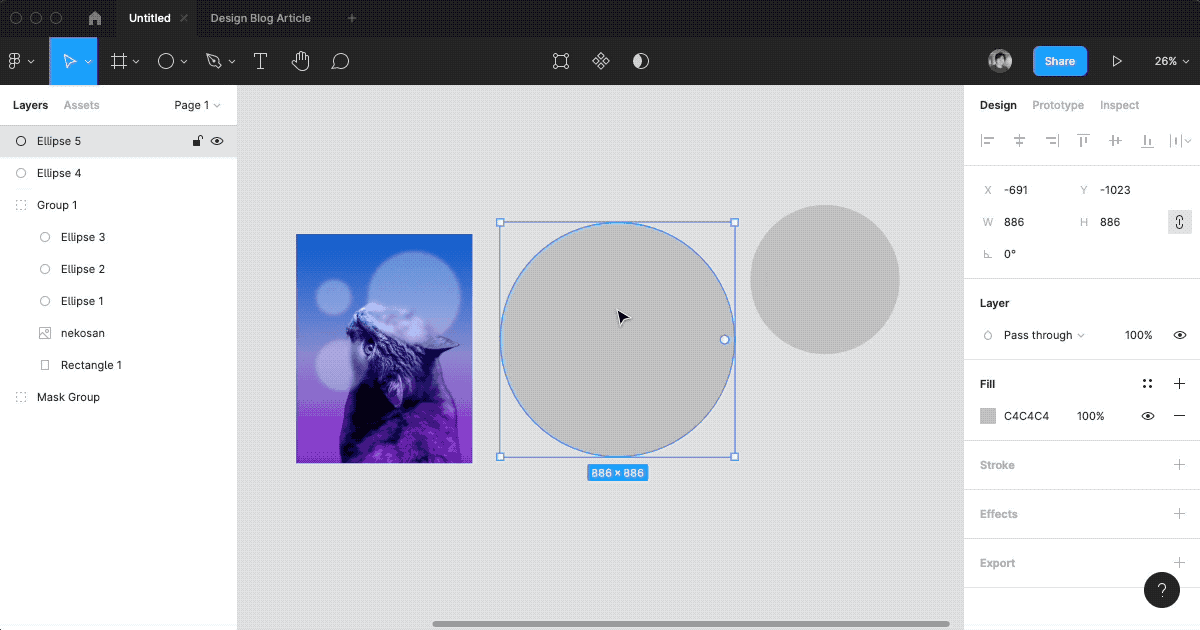This screenshot has width=1200, height=630.
Task: Unlock the Ellipse 5 layer
Action: pos(197,141)
